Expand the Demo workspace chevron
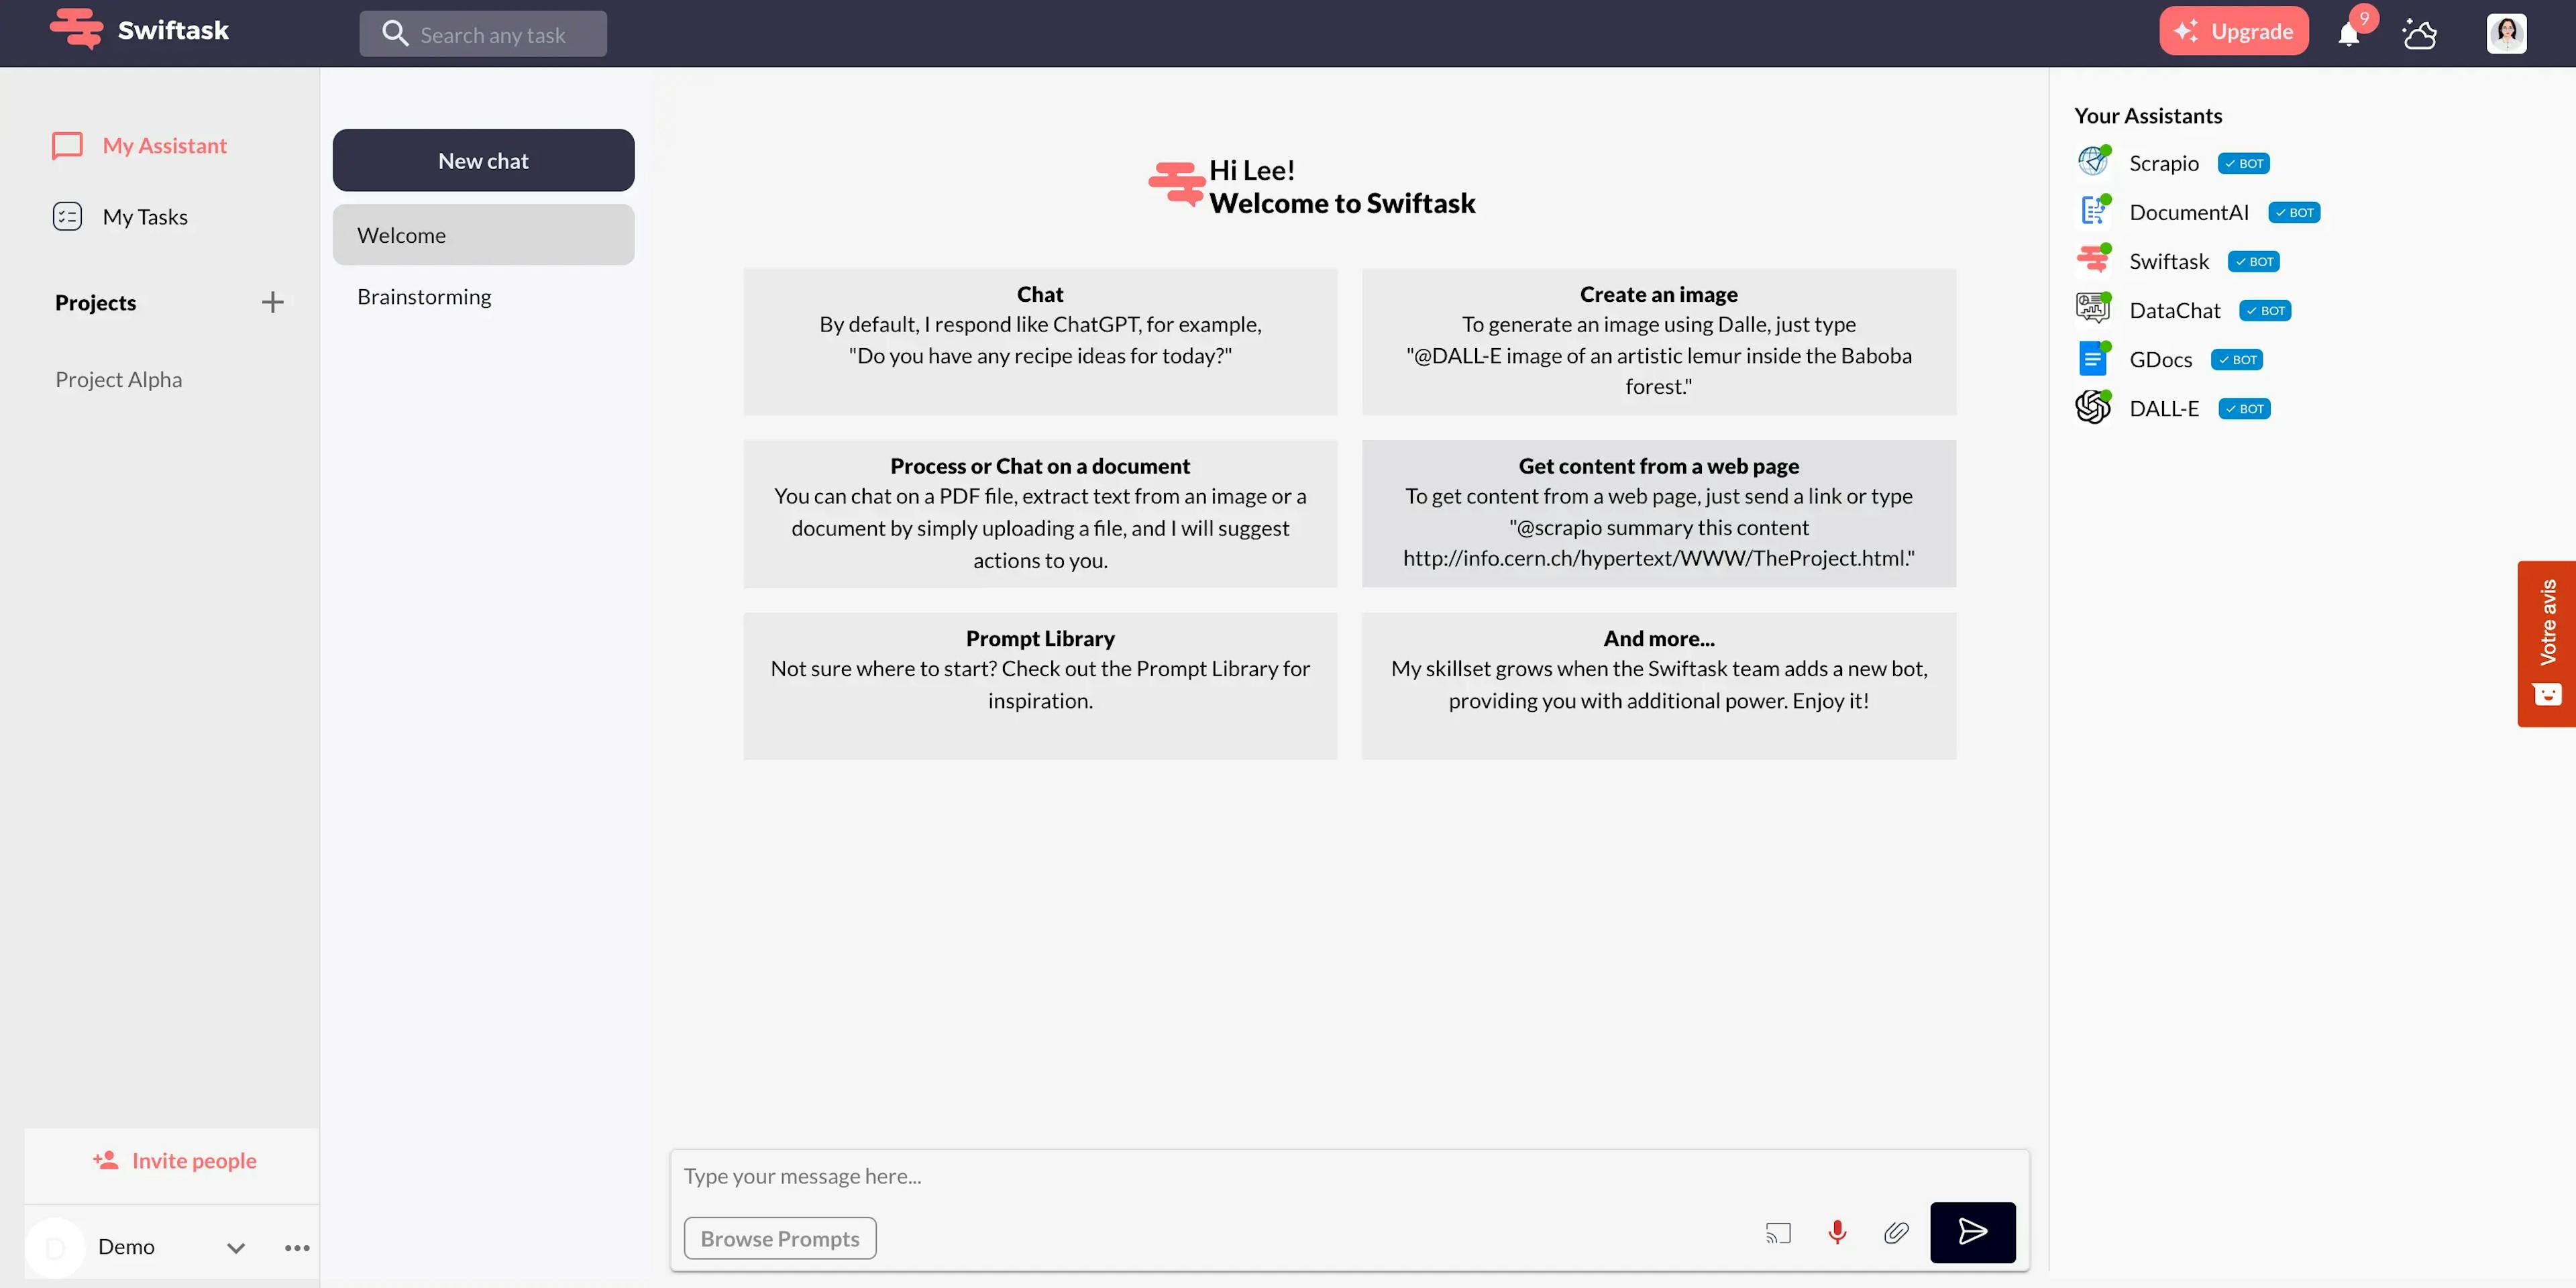 (236, 1247)
